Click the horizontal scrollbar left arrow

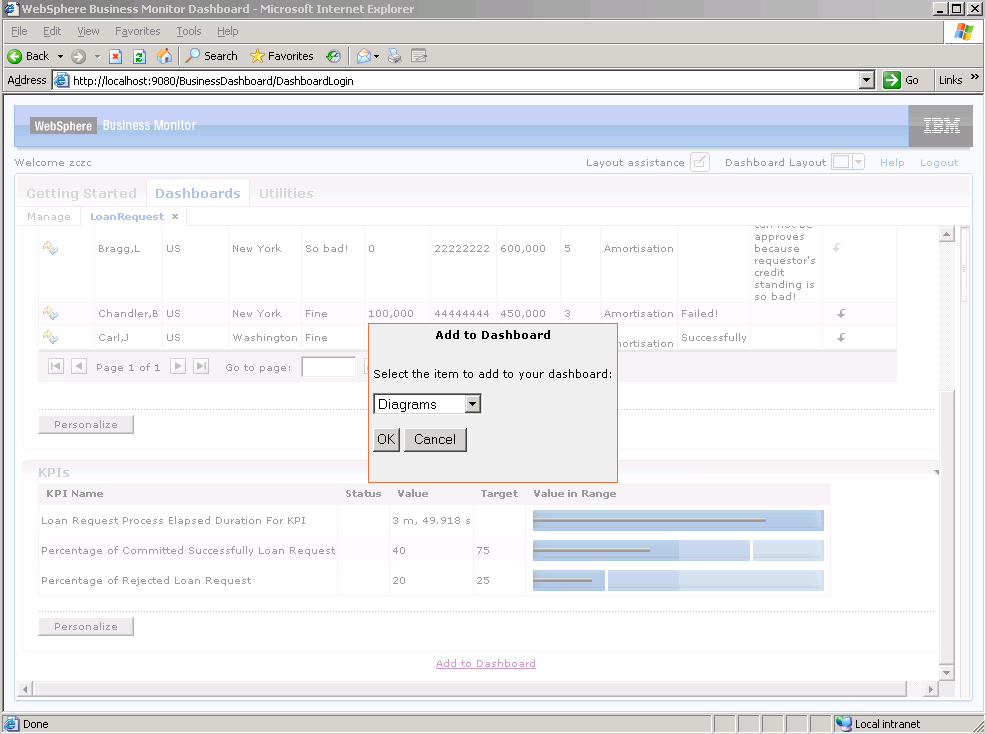coord(25,689)
